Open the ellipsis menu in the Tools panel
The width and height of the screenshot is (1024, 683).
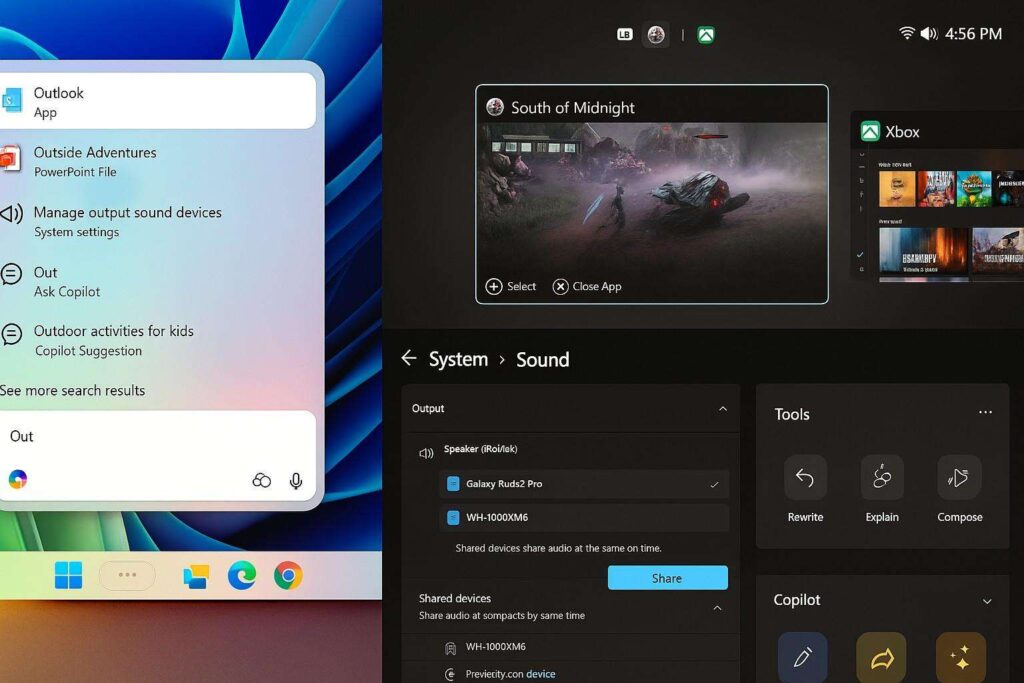coord(985,412)
